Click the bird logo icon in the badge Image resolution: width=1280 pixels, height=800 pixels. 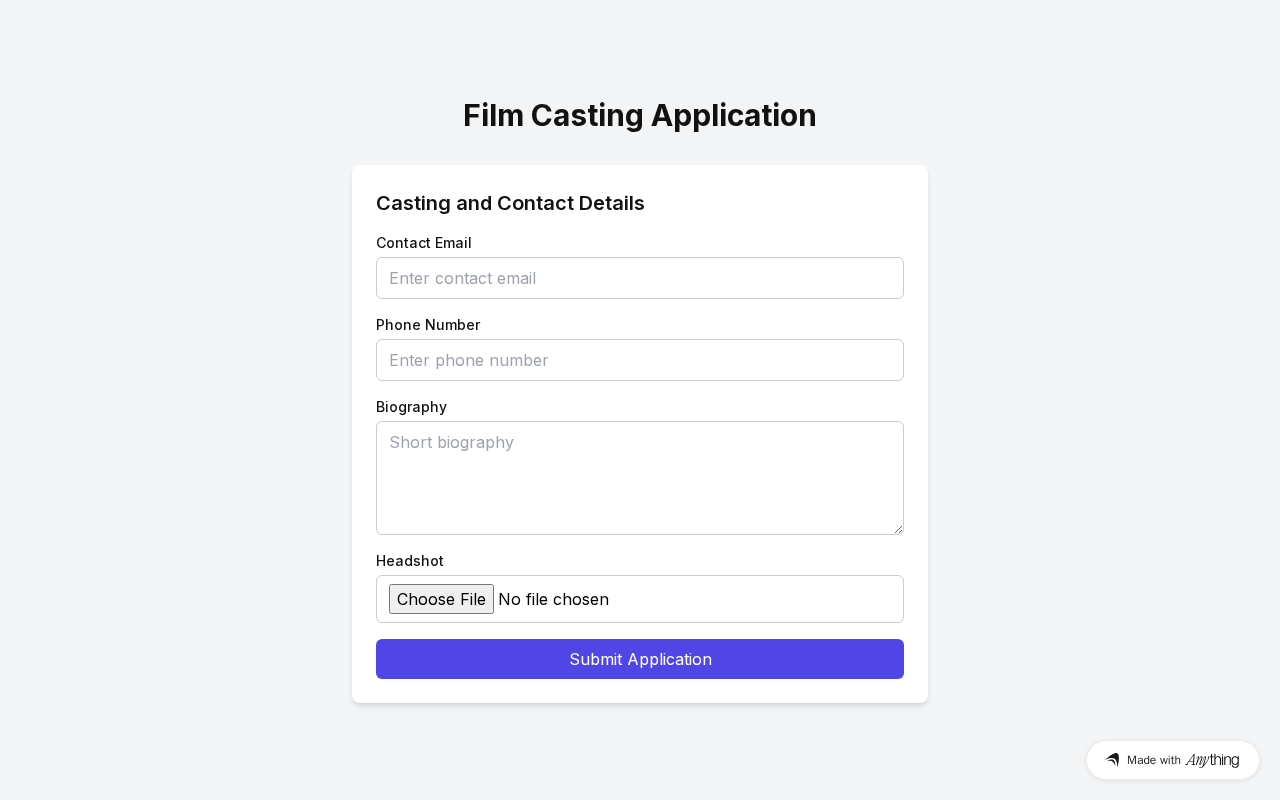tap(1112, 760)
